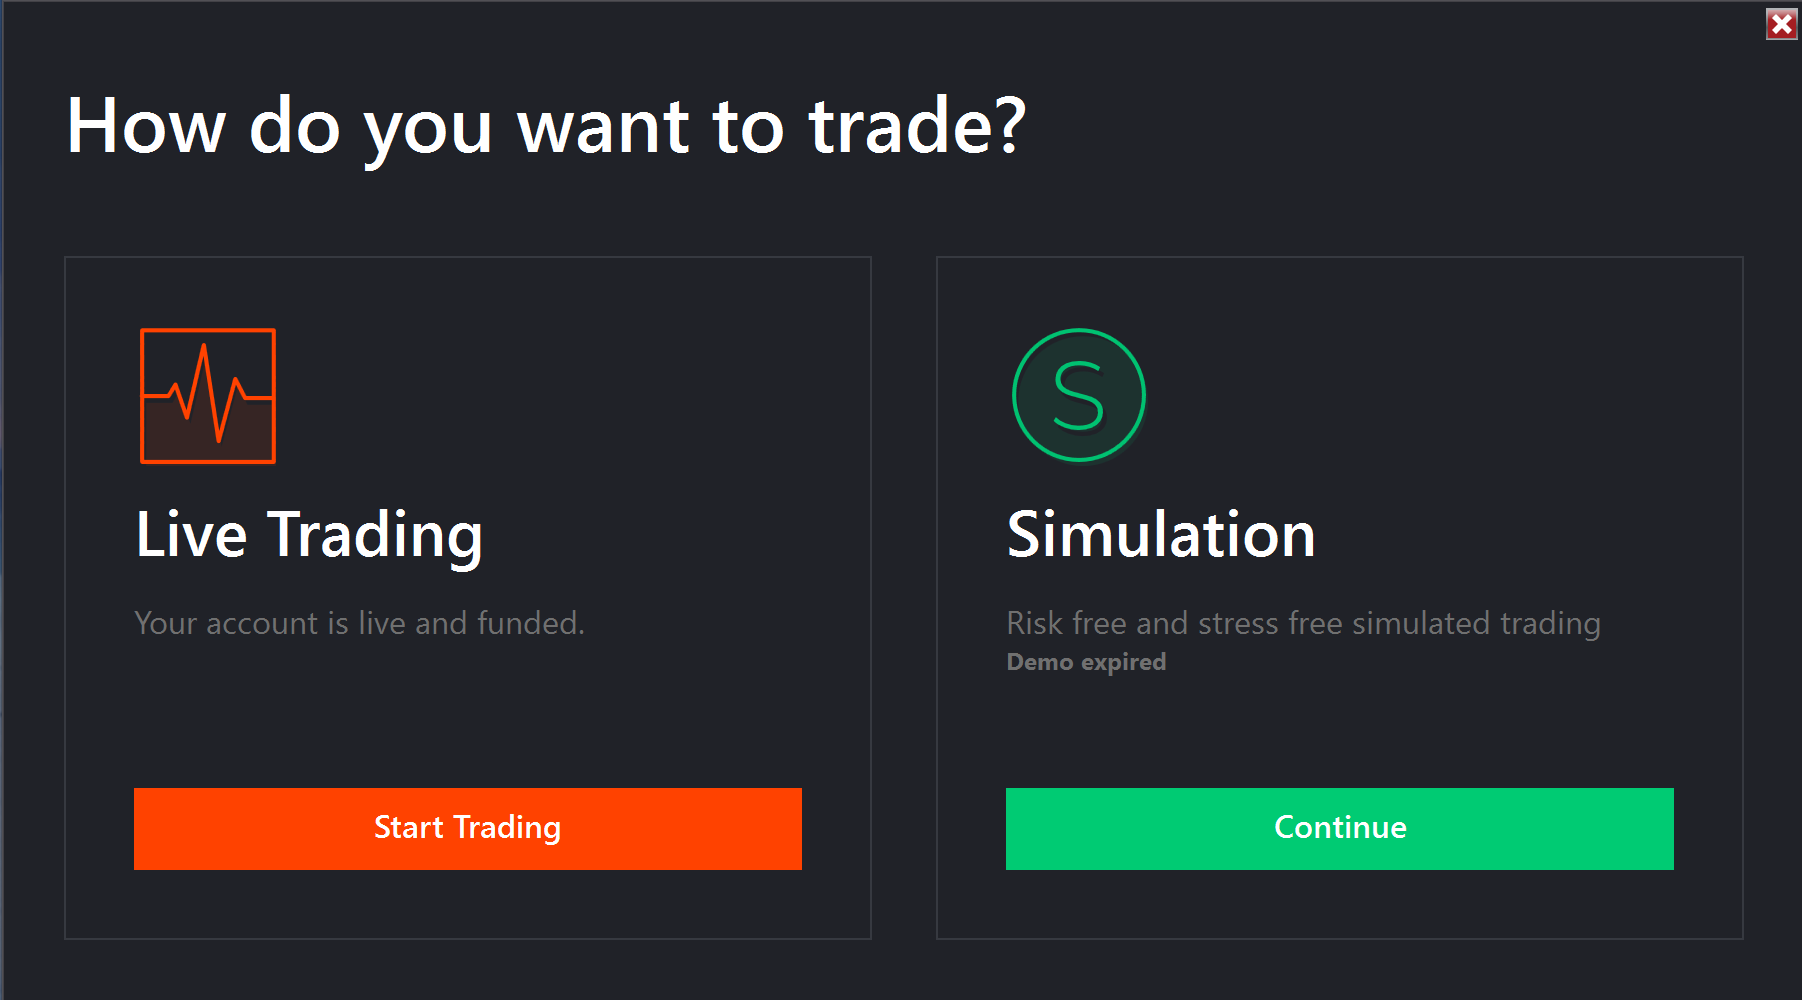Click the green S Simulation icon
Screen dimensions: 1802x1000
coord(1078,395)
